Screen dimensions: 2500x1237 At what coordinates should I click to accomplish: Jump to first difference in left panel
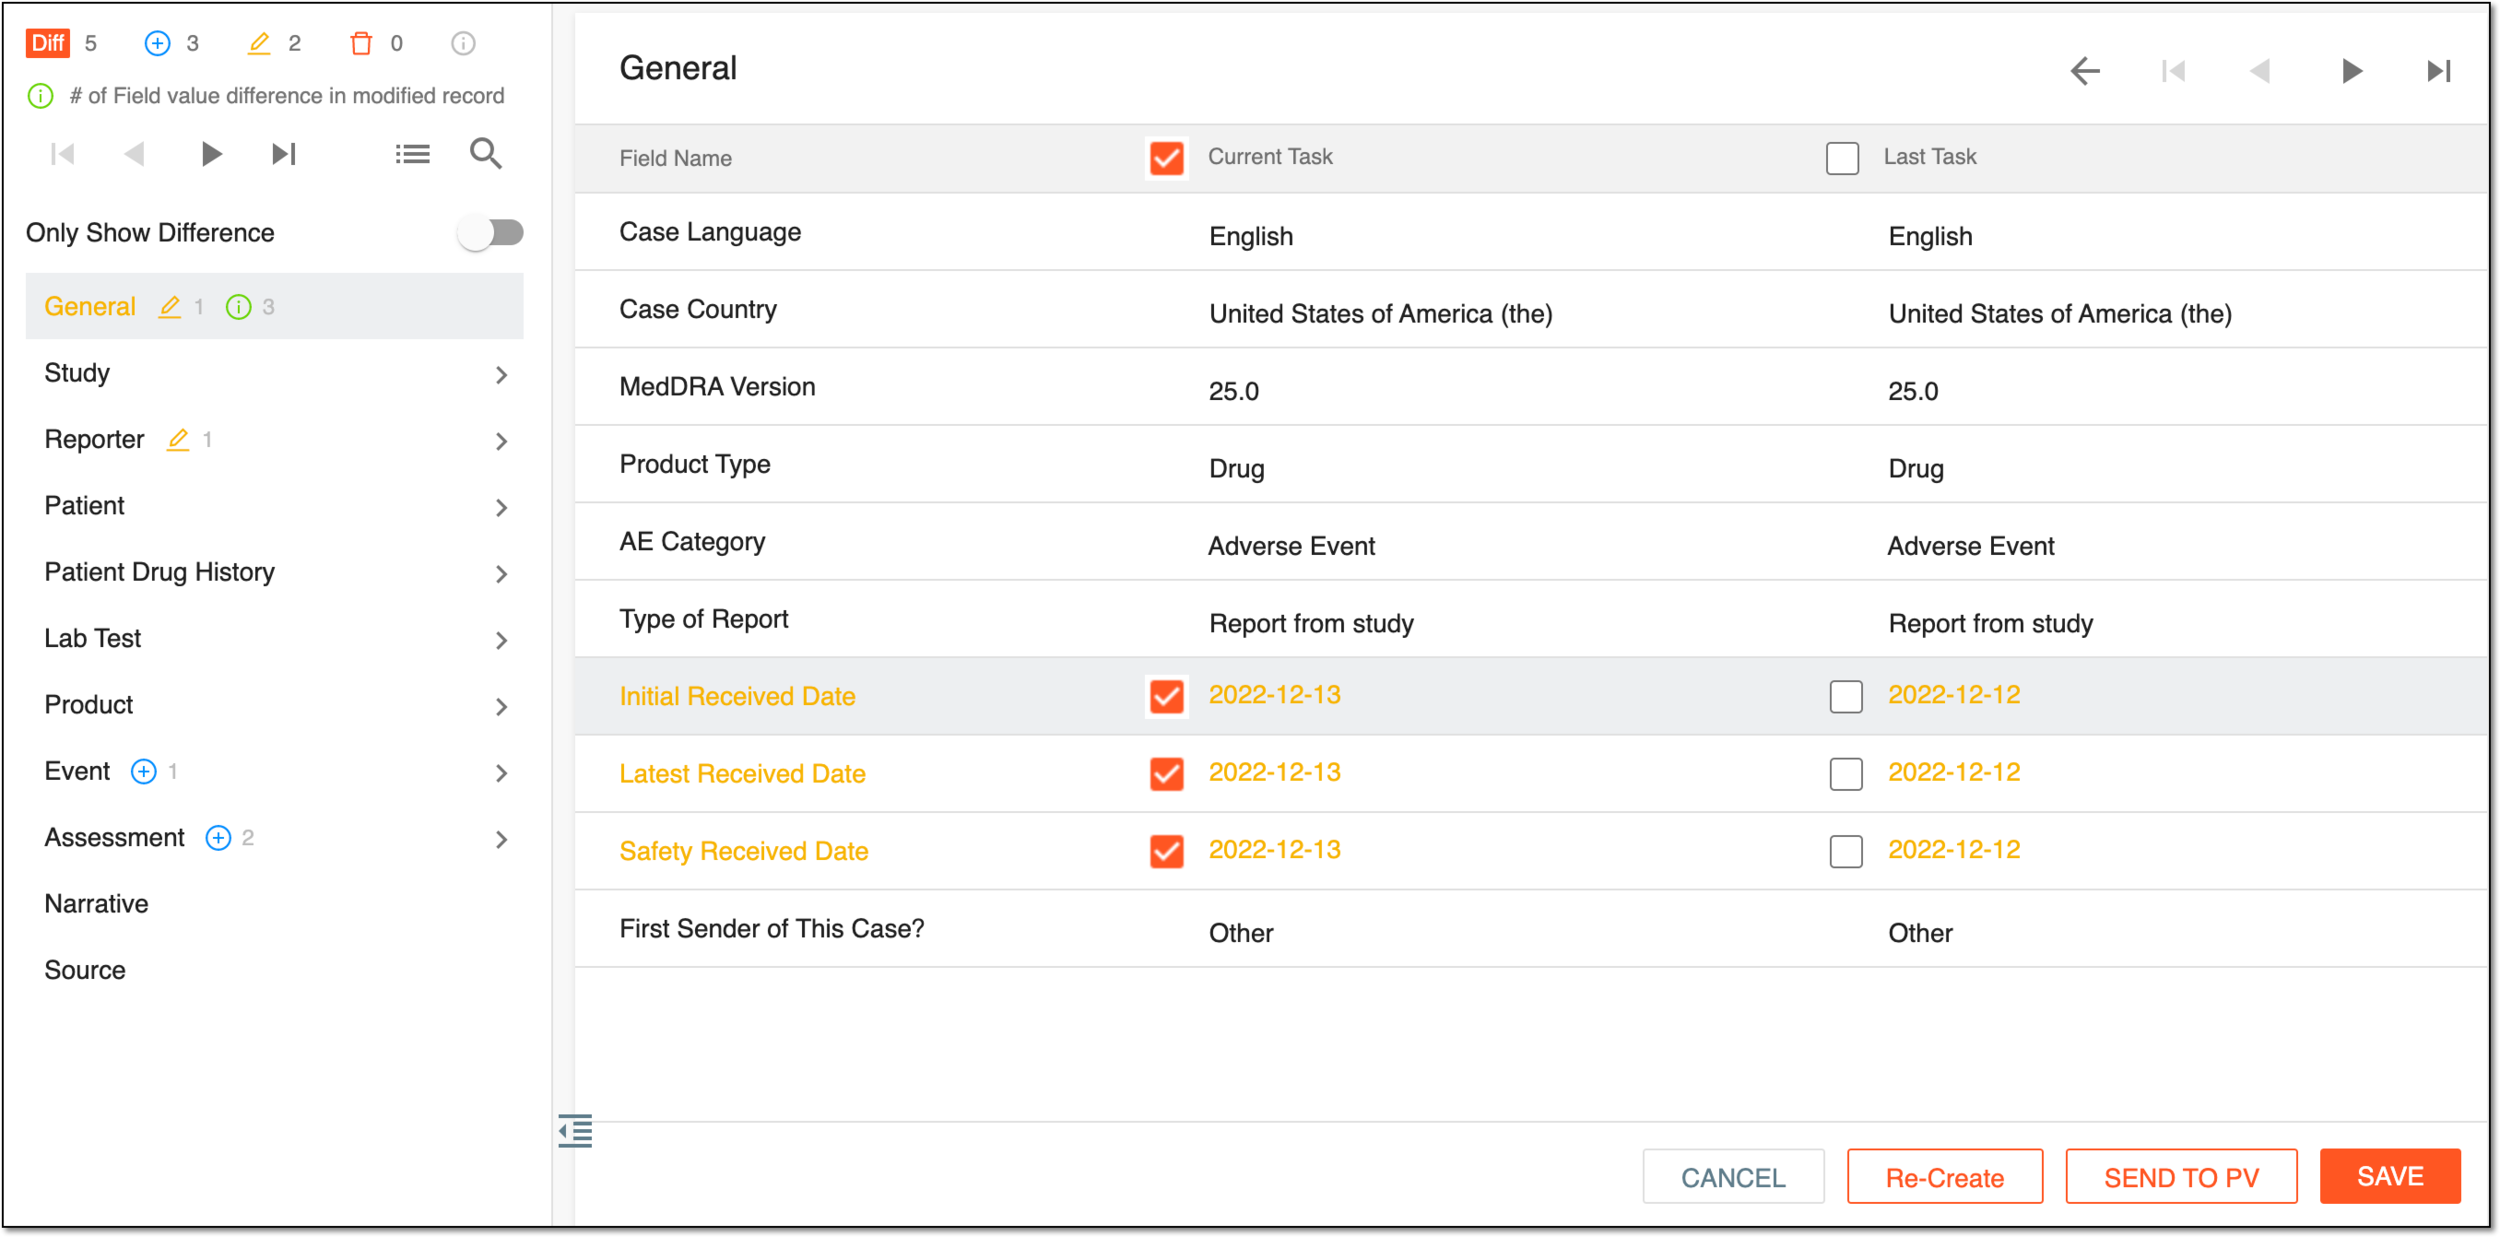[x=62, y=154]
